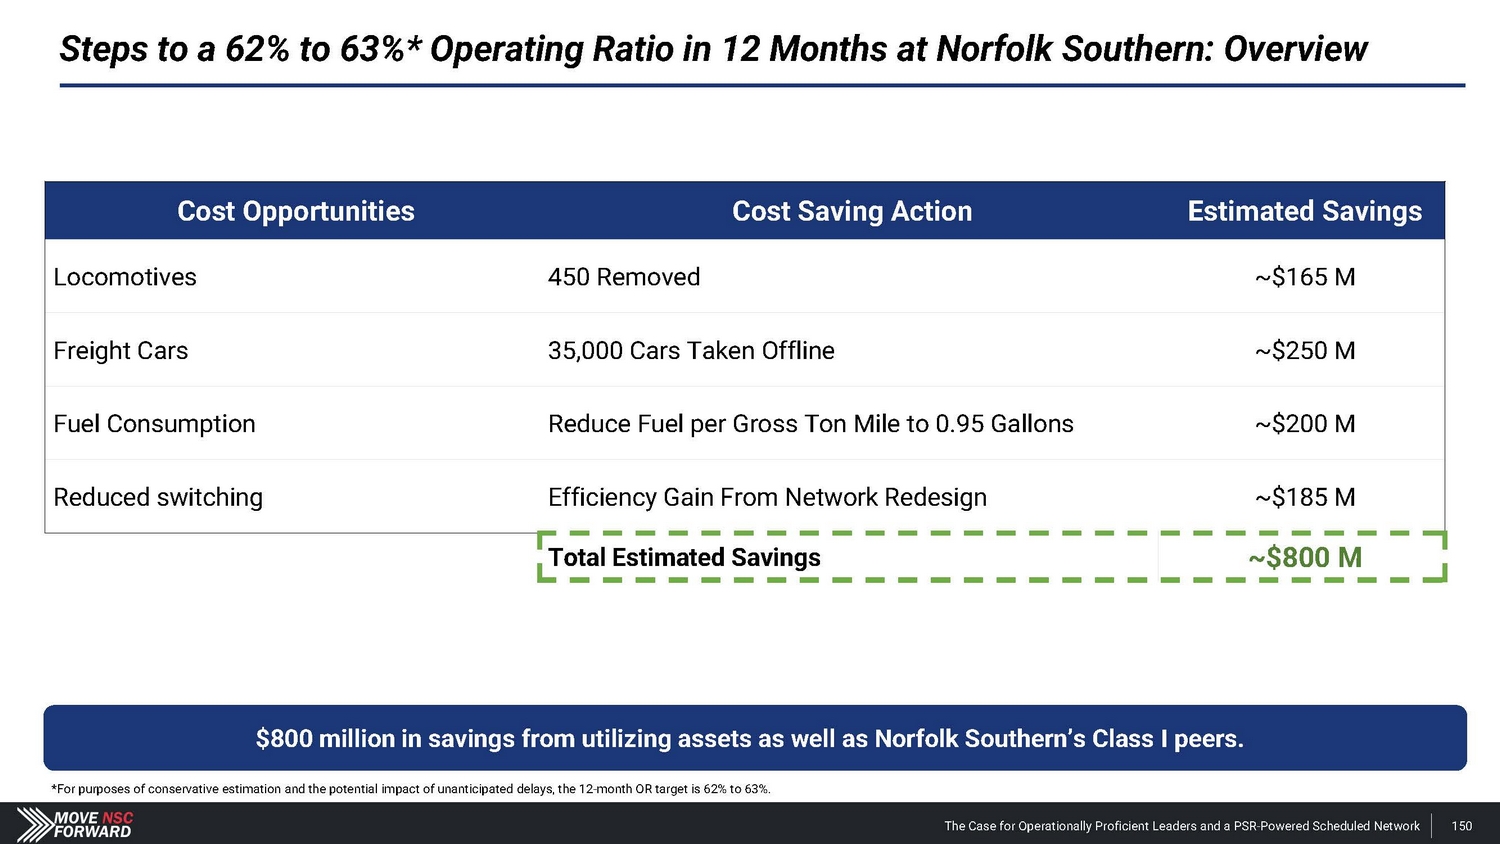The width and height of the screenshot is (1500, 844).
Task: Select the Cost Opportunities column header
Action: pos(295,211)
